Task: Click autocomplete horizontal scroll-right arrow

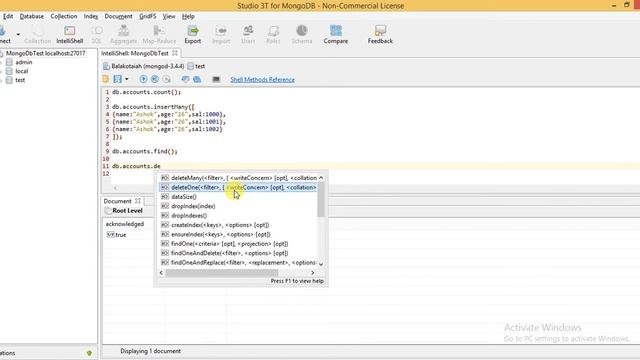Action: tap(313, 273)
